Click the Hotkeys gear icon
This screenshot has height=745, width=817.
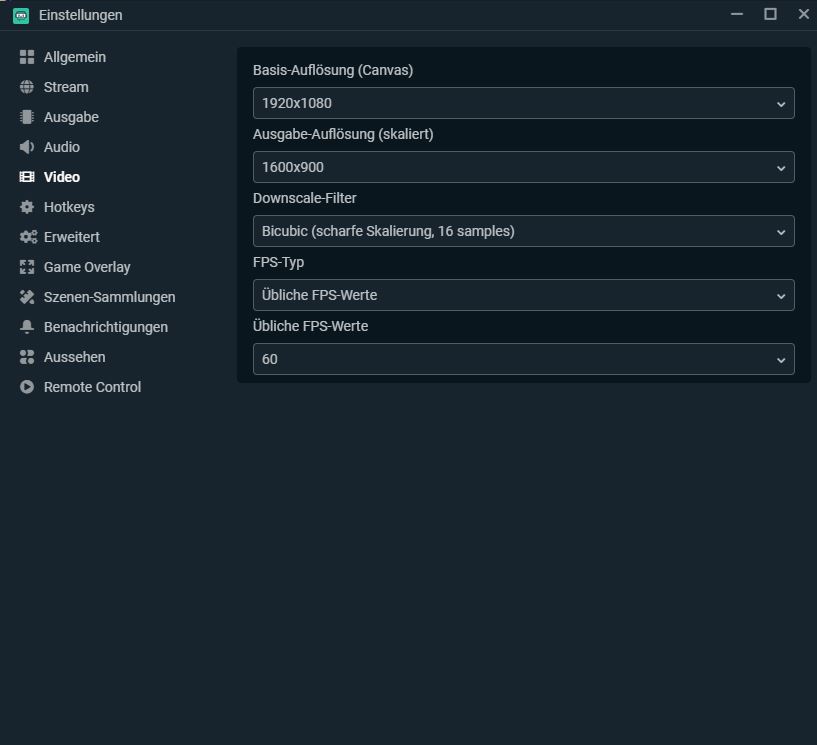click(x=27, y=207)
